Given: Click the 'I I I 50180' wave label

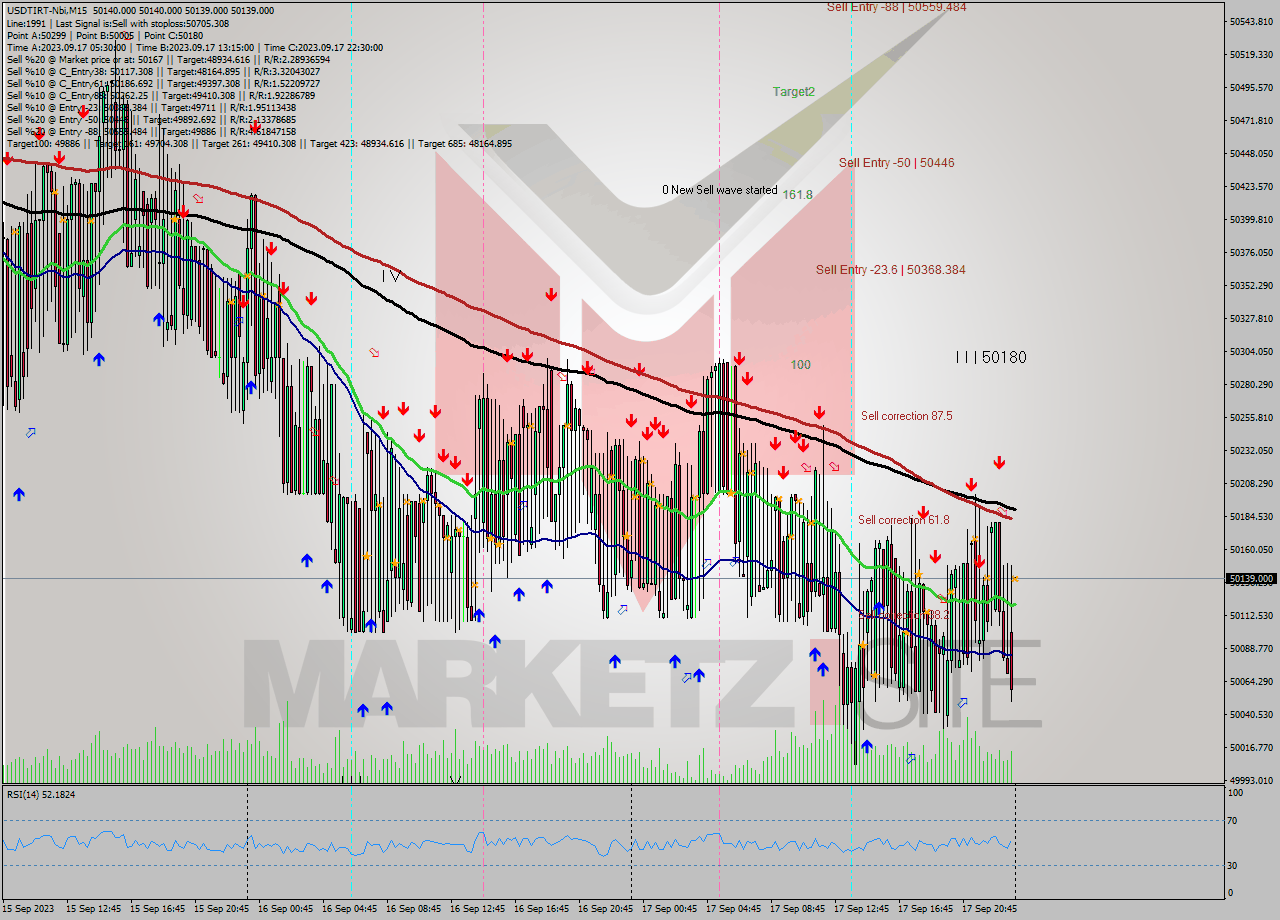Looking at the screenshot, I should click(x=990, y=357).
